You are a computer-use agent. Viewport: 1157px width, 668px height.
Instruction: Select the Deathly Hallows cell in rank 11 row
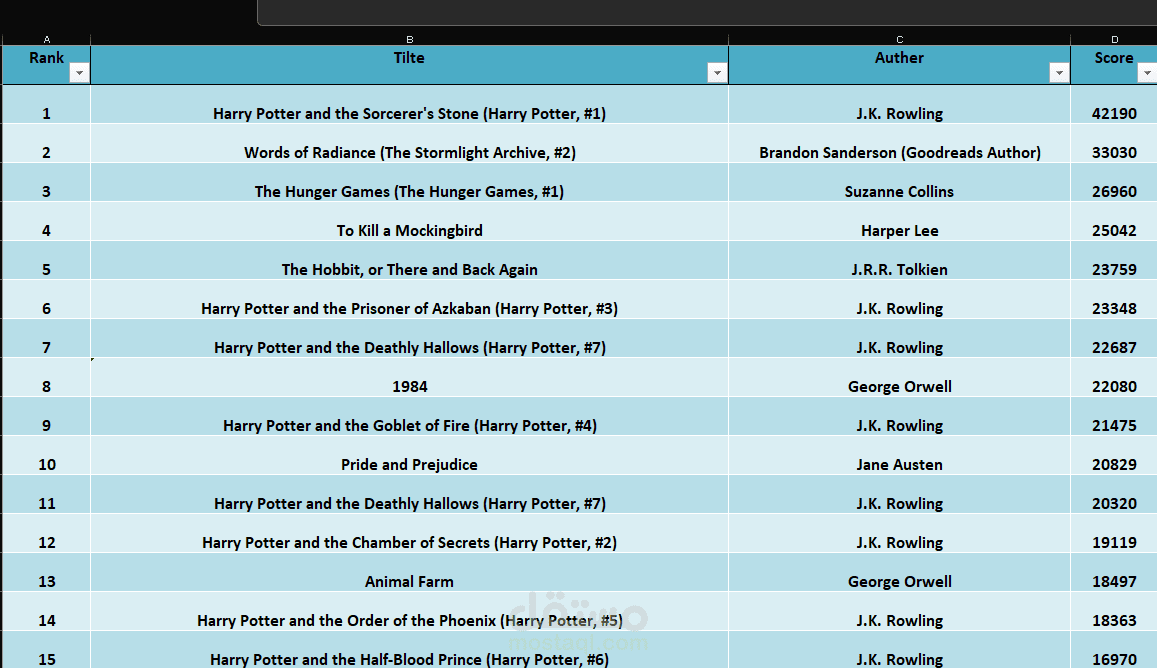pos(410,495)
